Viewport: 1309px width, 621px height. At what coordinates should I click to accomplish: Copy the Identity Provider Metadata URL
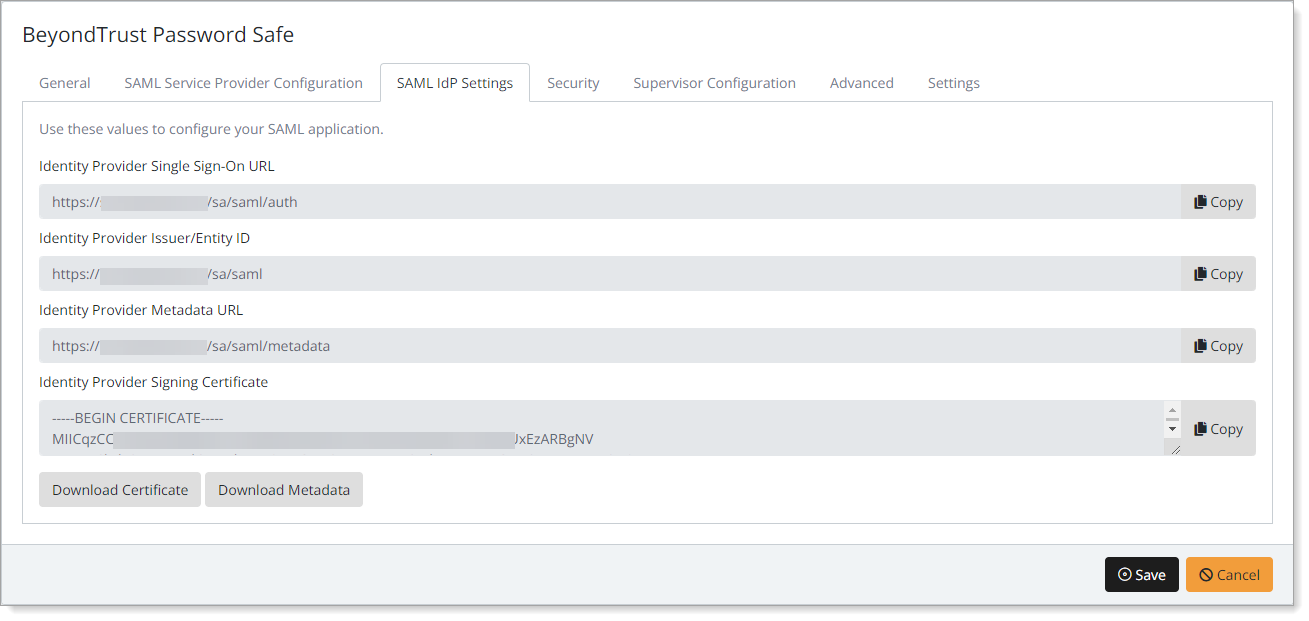coord(1217,346)
